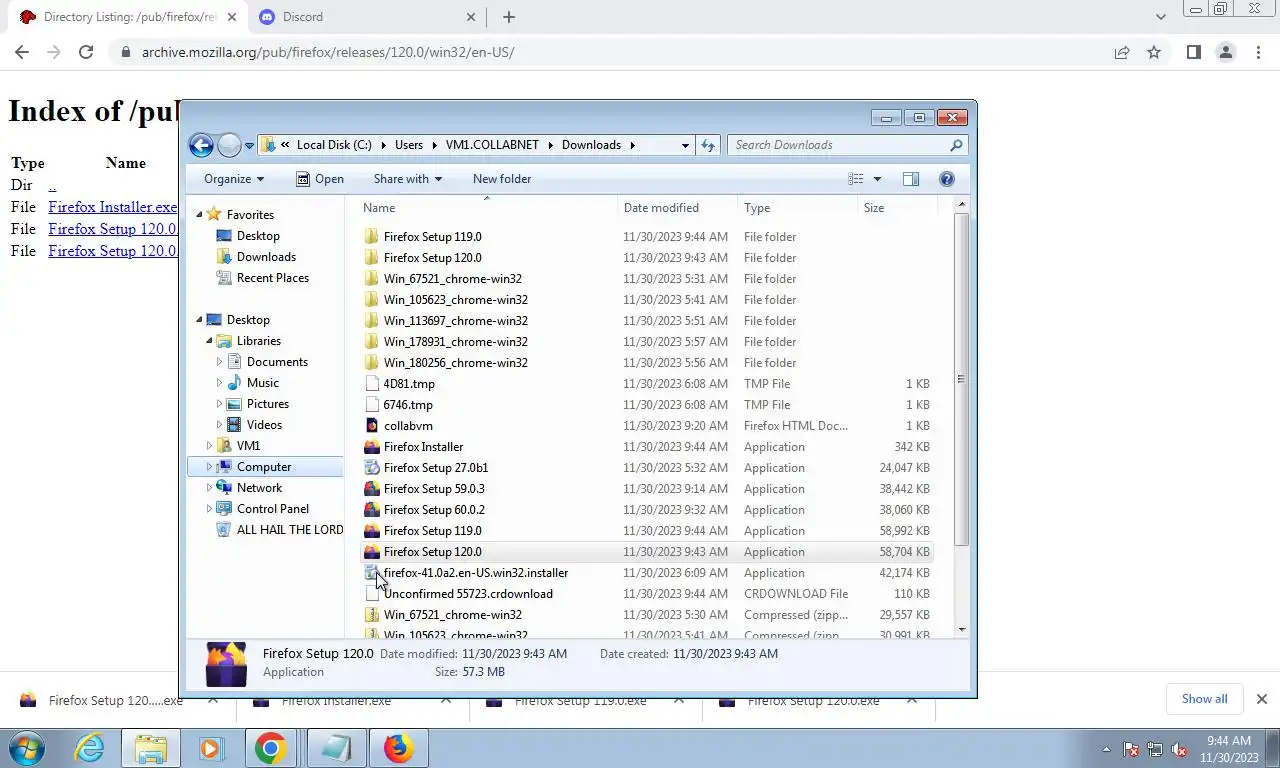Open the address bar history dropdown arrow
1280x768 pixels.
point(685,145)
